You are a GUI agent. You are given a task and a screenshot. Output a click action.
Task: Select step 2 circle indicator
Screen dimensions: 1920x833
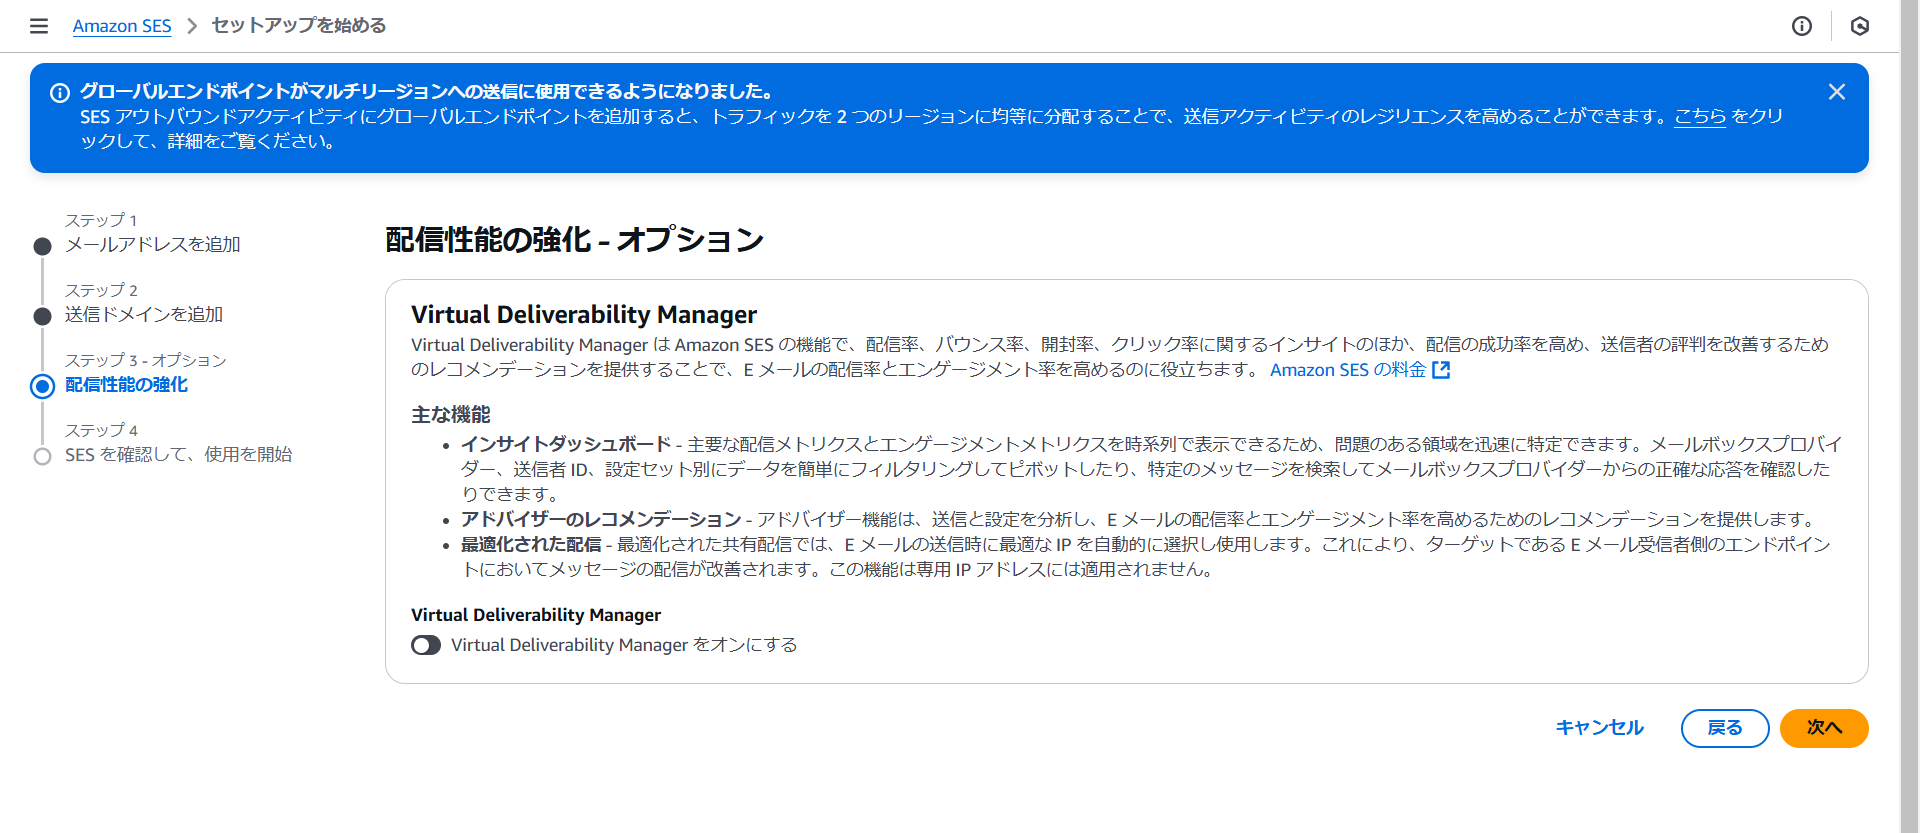point(42,316)
